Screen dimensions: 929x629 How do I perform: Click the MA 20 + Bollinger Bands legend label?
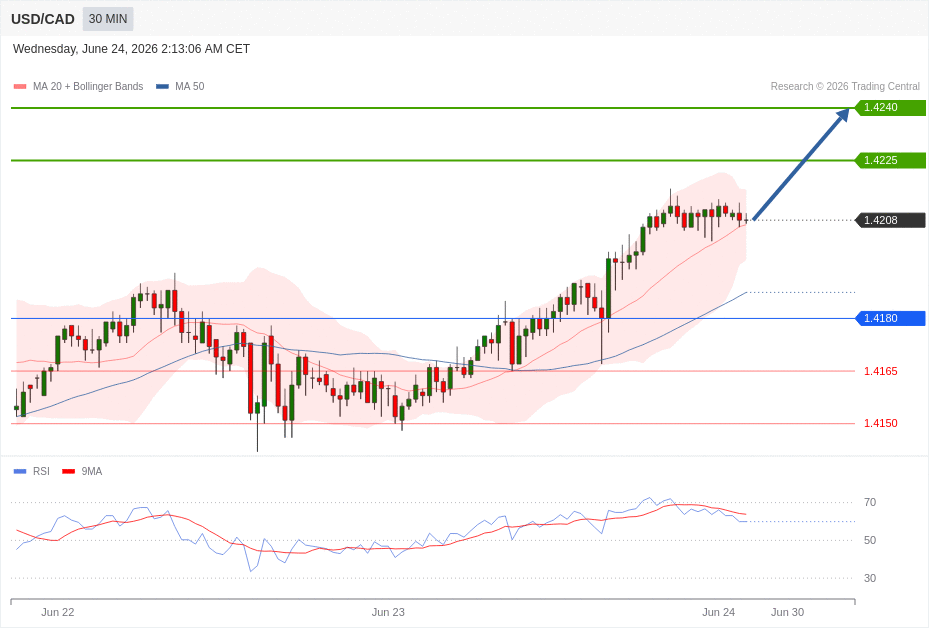(88, 86)
